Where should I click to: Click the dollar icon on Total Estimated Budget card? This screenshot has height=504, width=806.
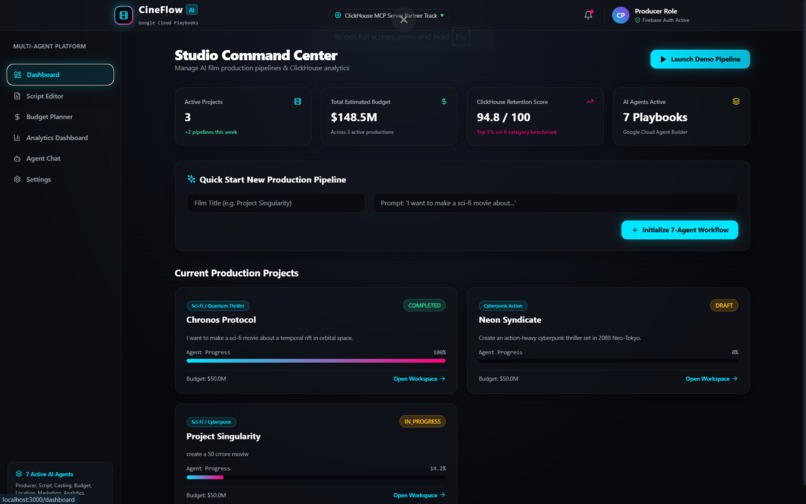click(444, 102)
